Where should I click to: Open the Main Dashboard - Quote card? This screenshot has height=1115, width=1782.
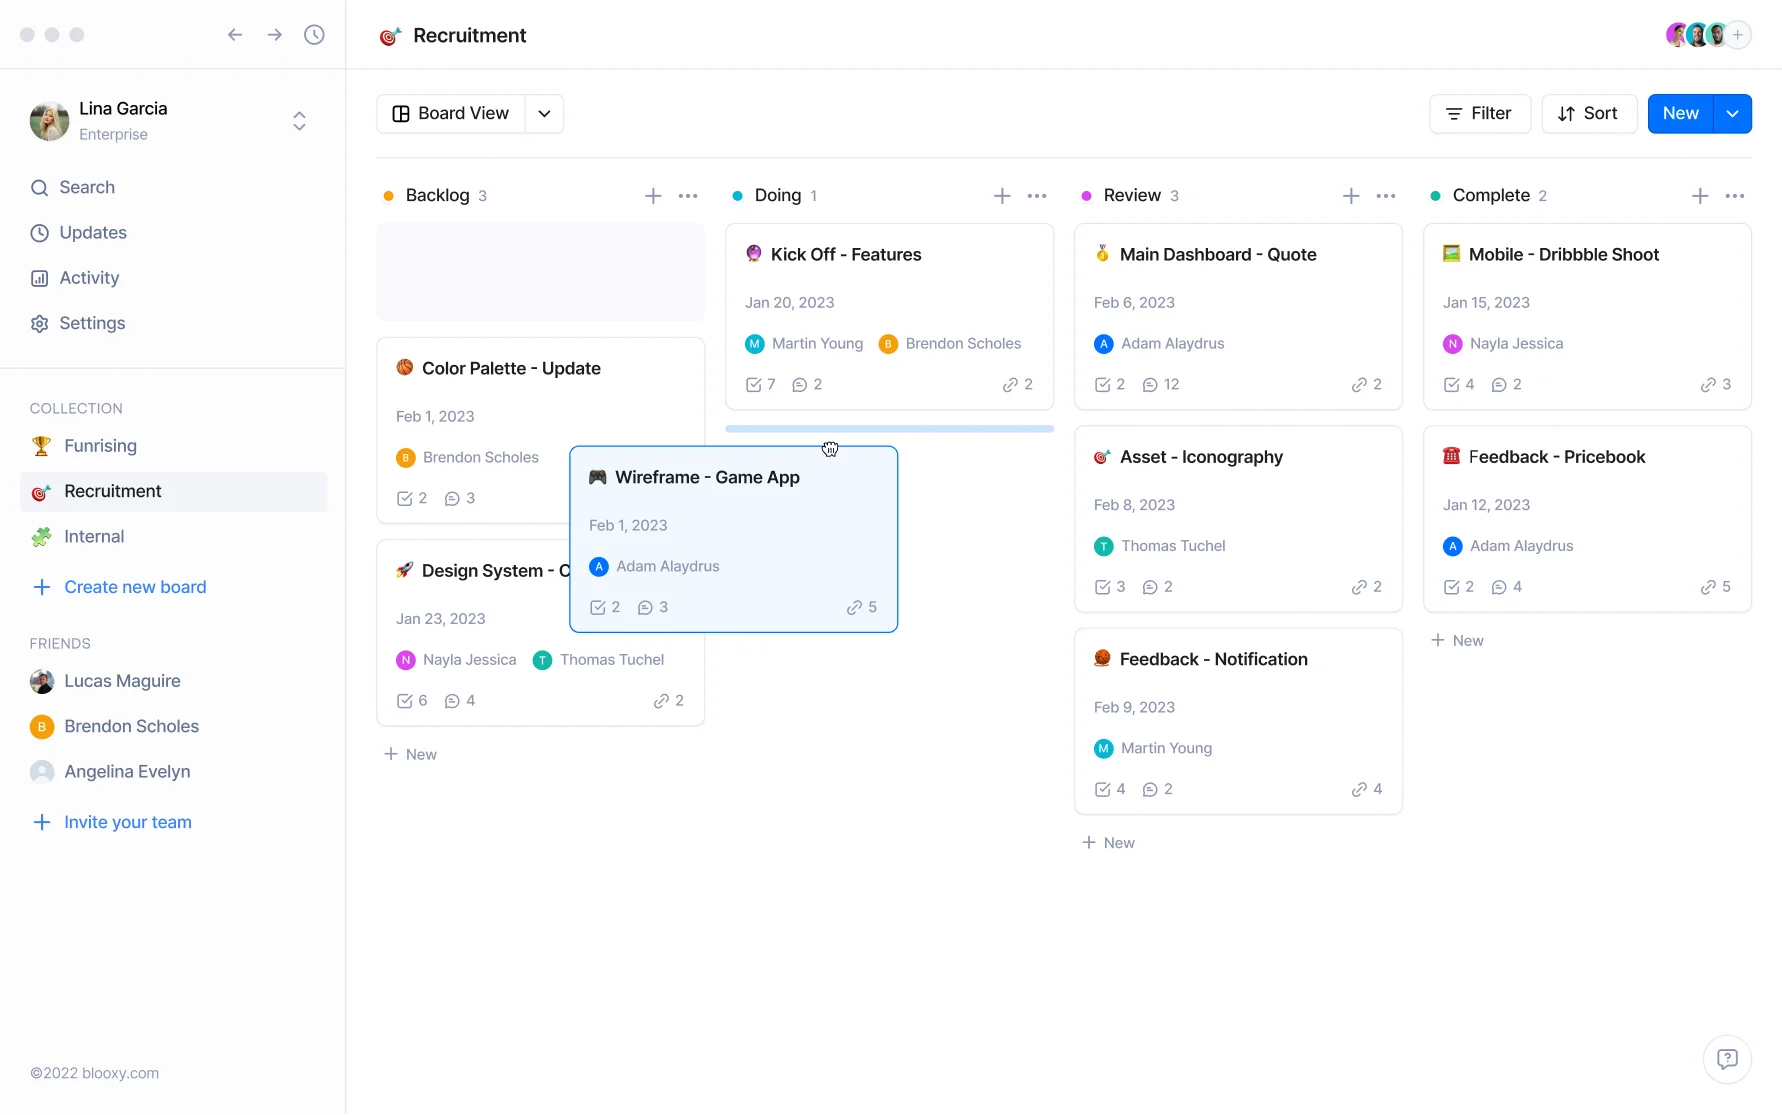coord(1217,255)
